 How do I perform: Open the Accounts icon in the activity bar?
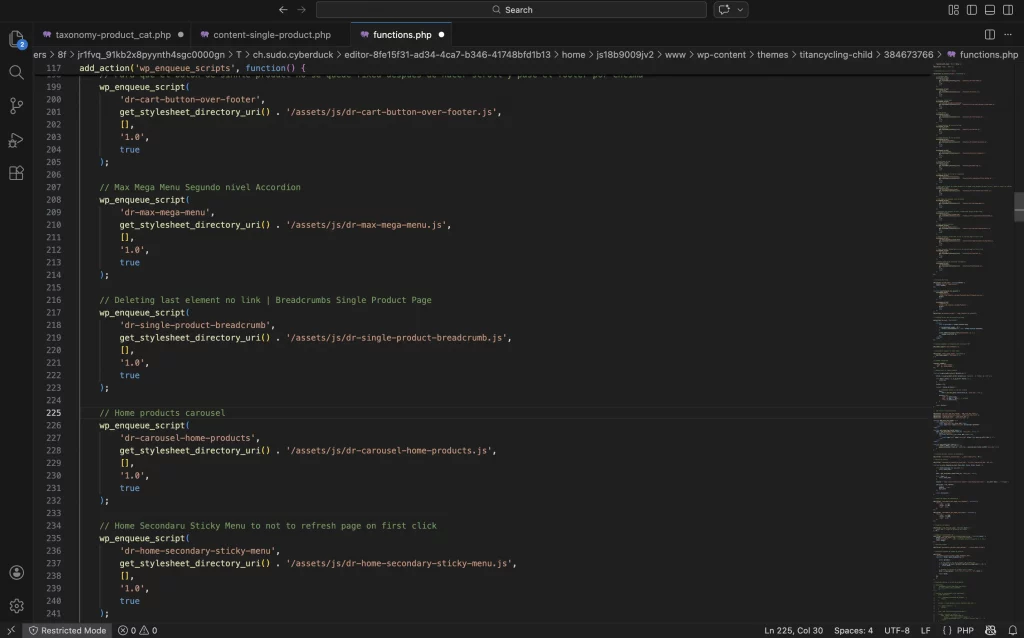click(15, 572)
